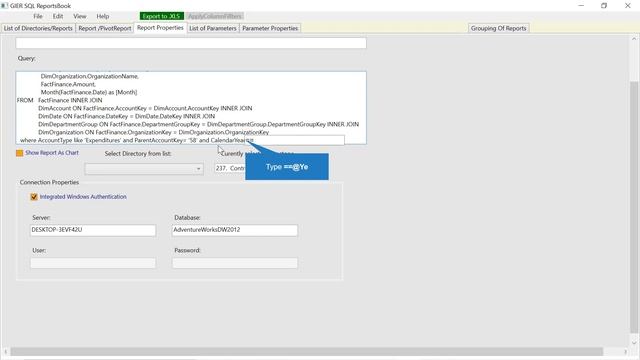Click the GIER SQL ReportsBook app icon
The width and height of the screenshot is (640, 360).
pyautogui.click(x=4, y=5)
